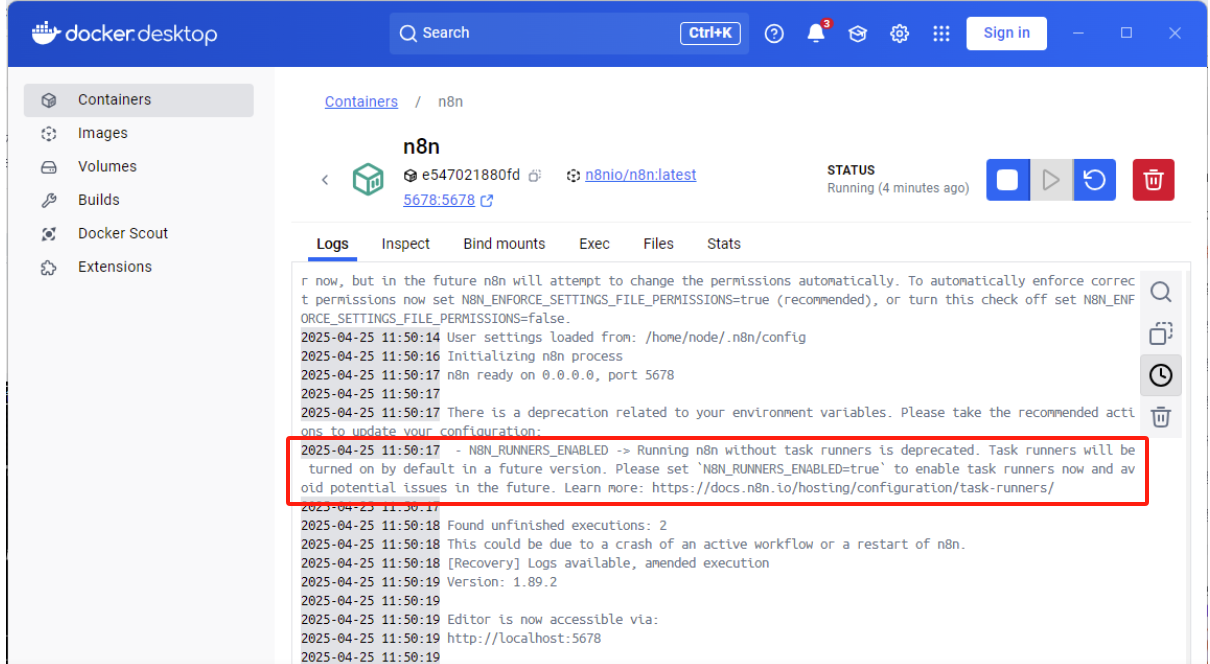
Task: Open Docker Scout in sidebar
Action: pyautogui.click(x=139, y=233)
